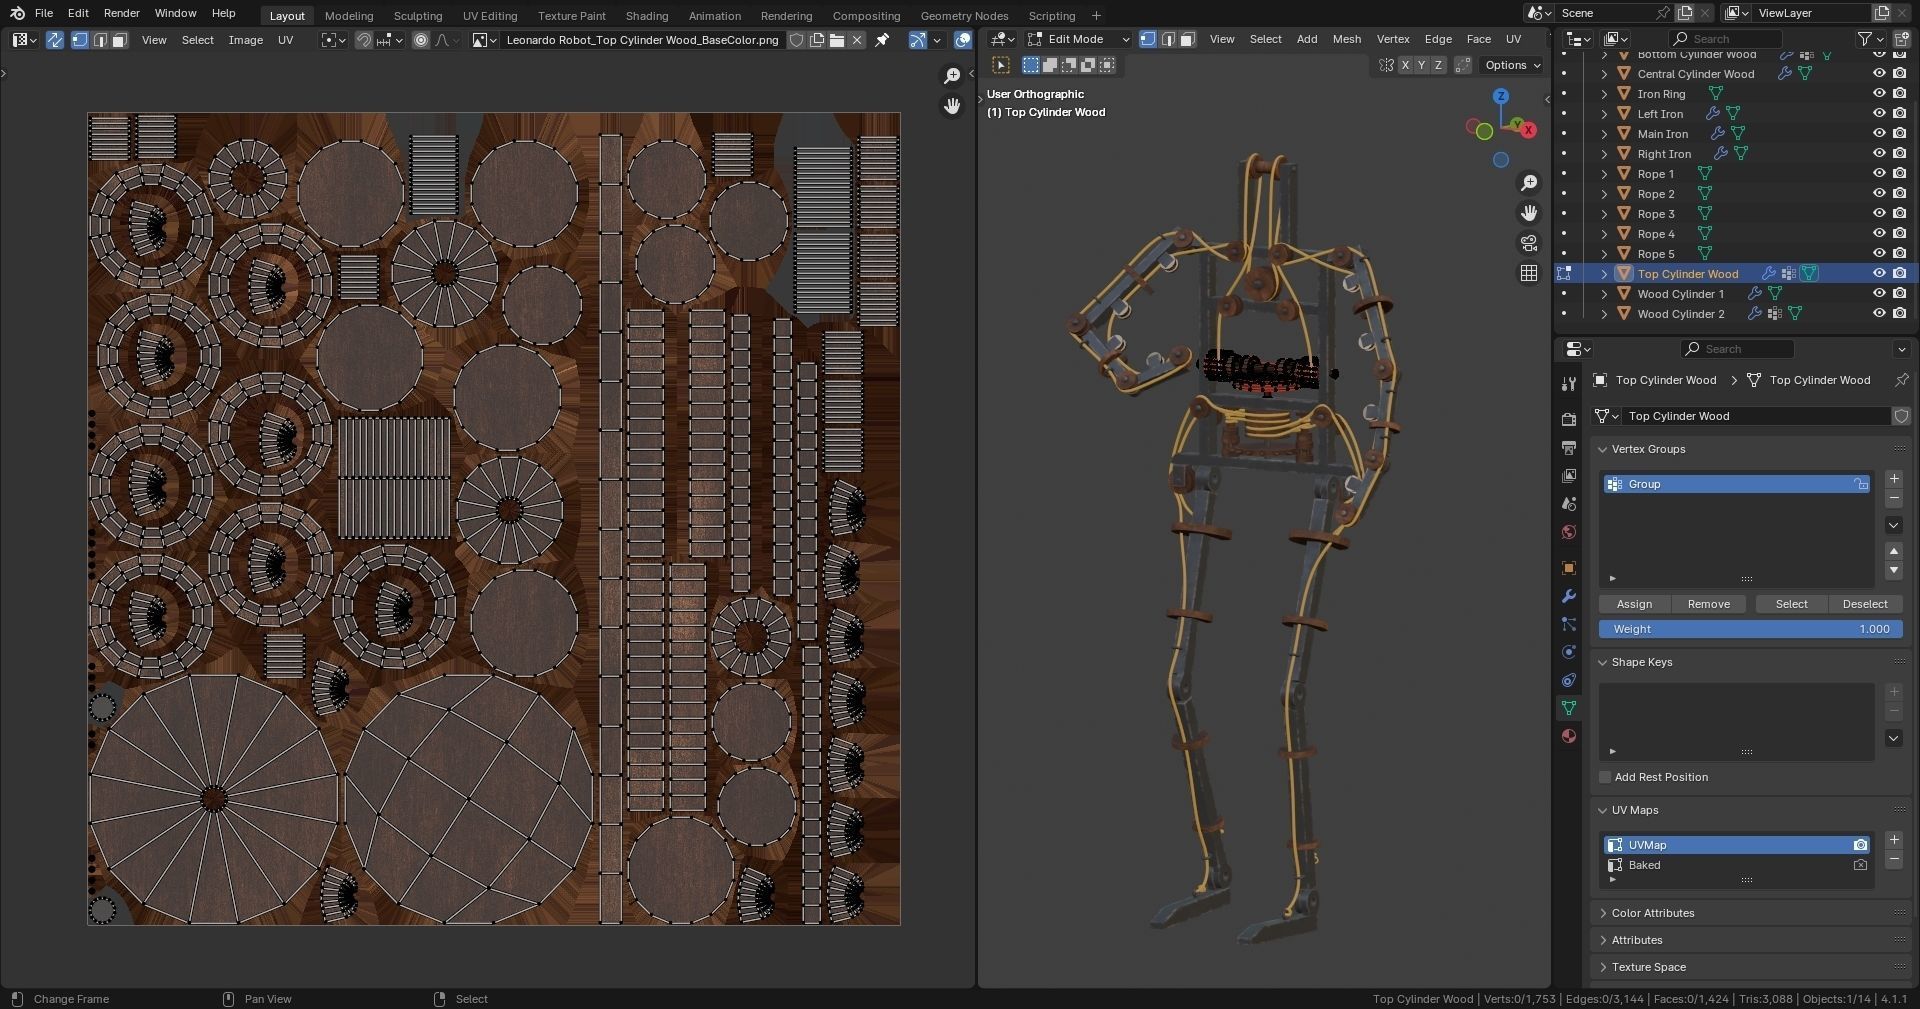
Task: Toggle Z mirror axis button
Action: [1438, 65]
